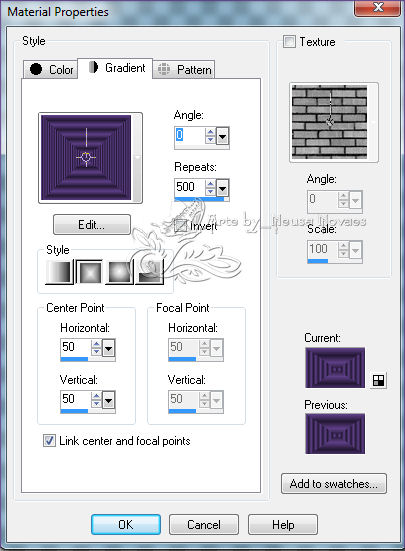Select the radial gradient style icon
Screen dimensions: 405x551
[x=150, y=271]
